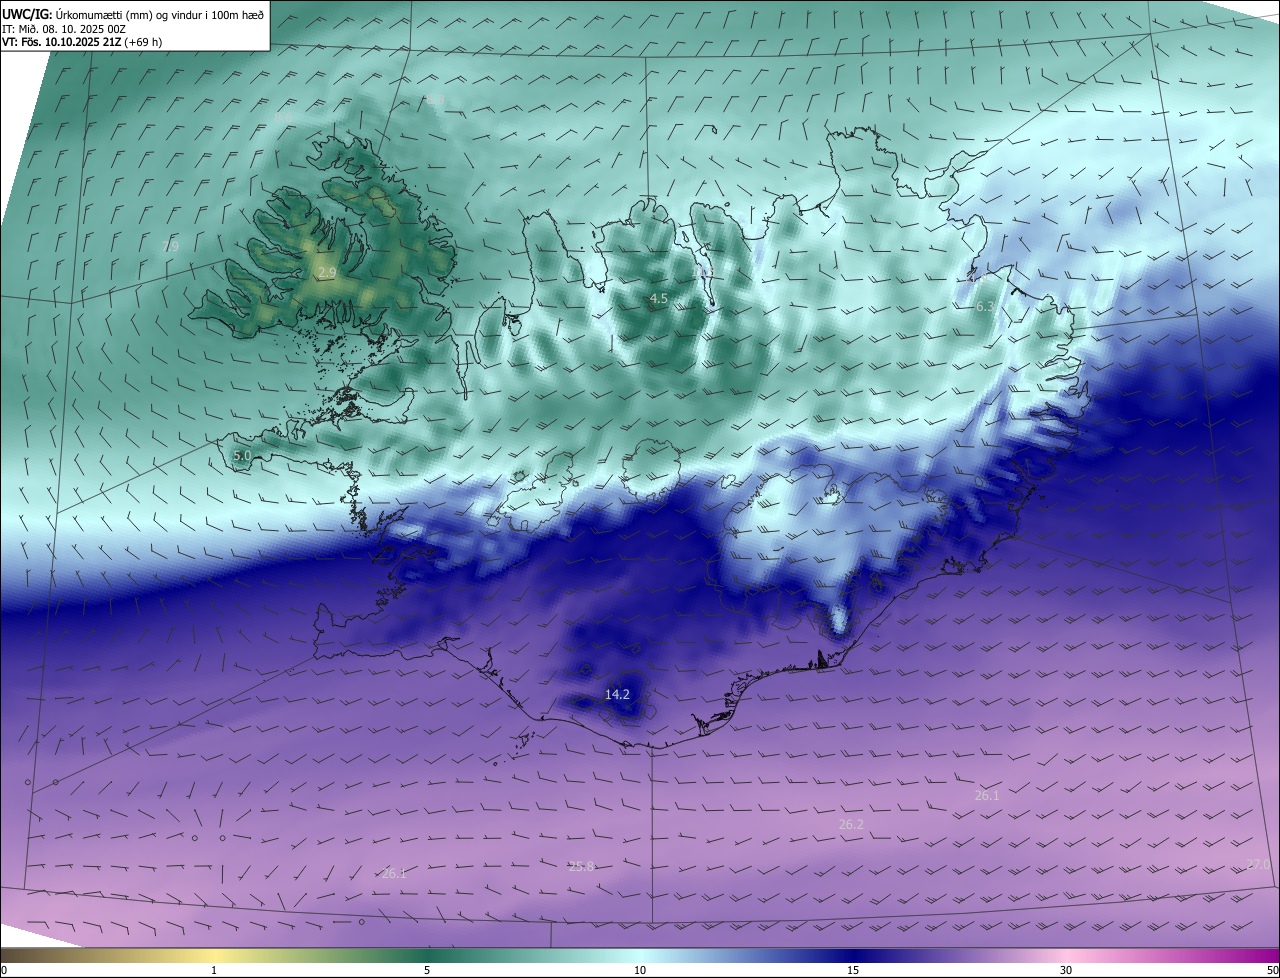Click the "IT: Mið. 08. 10. 2025 00Z" line
Screen dimensions: 1280x978
[x=65, y=29]
